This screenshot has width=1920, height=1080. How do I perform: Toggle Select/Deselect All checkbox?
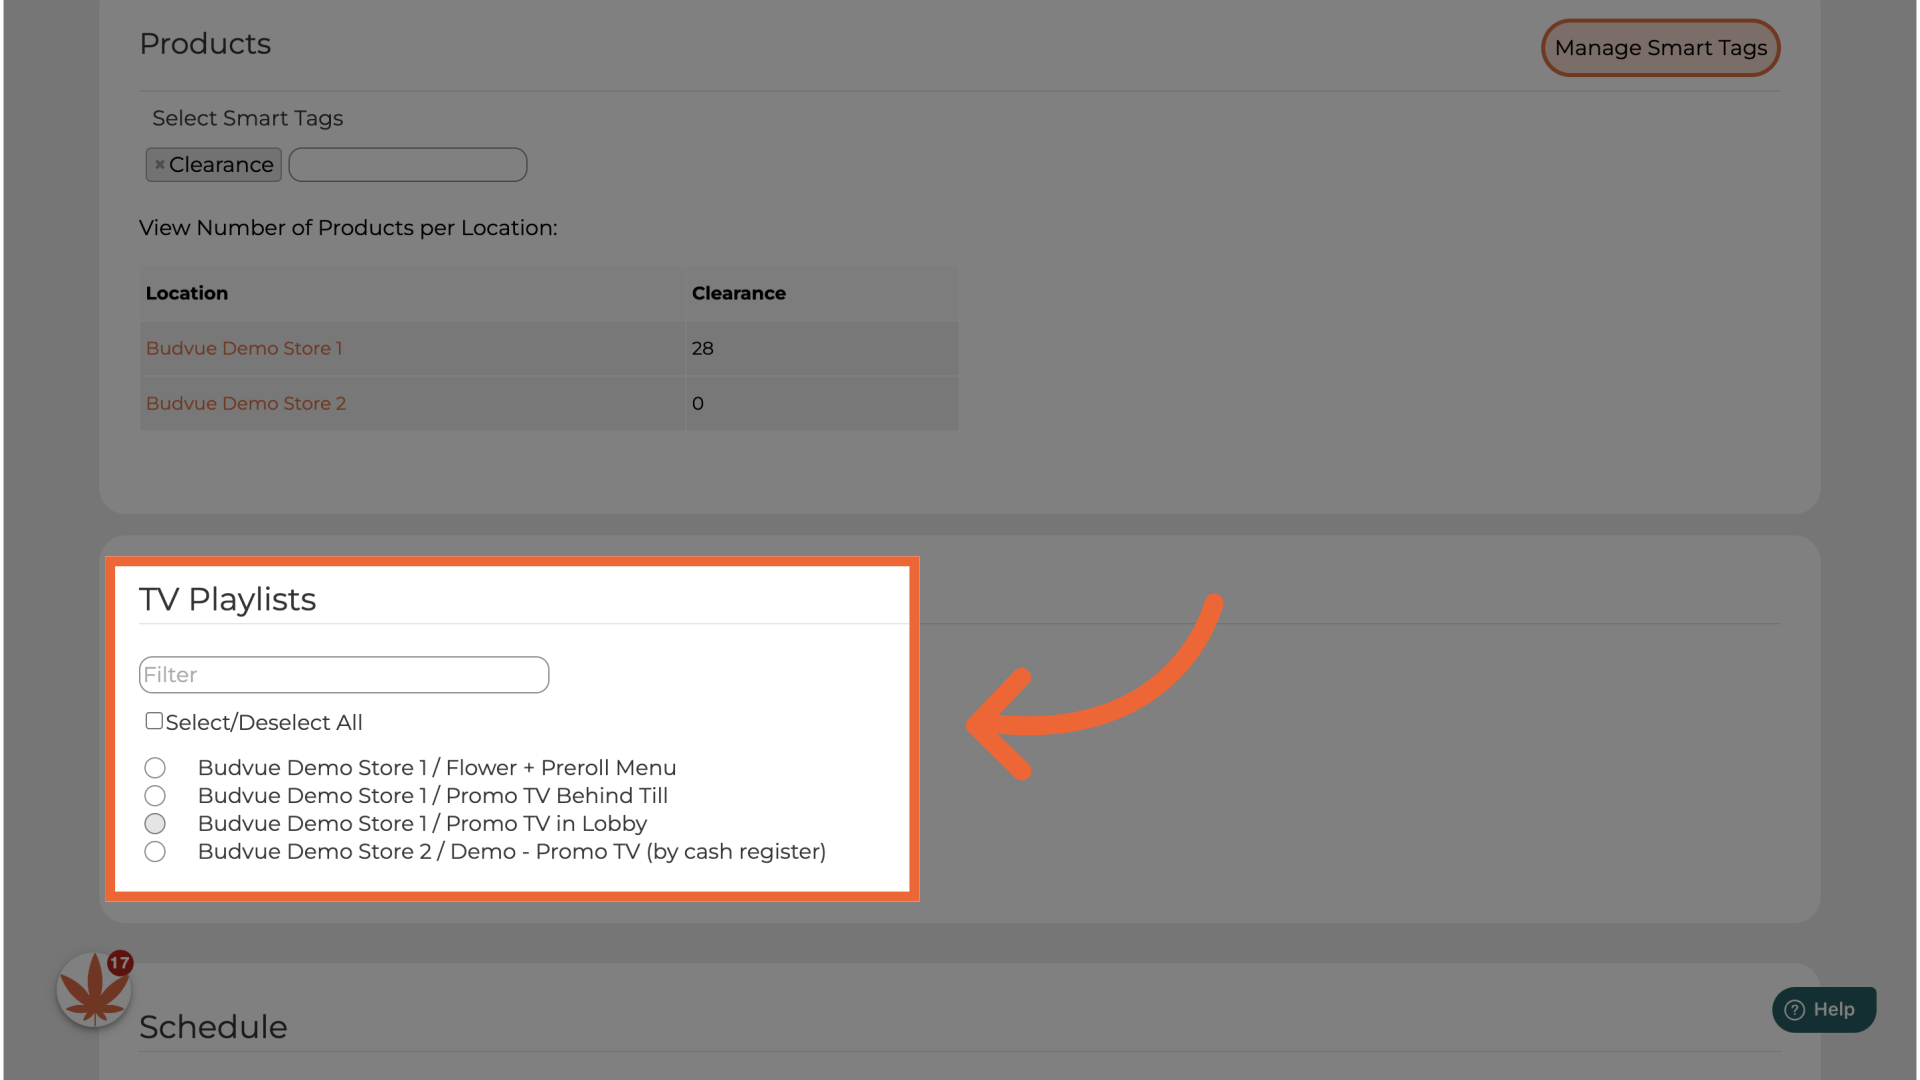[154, 721]
